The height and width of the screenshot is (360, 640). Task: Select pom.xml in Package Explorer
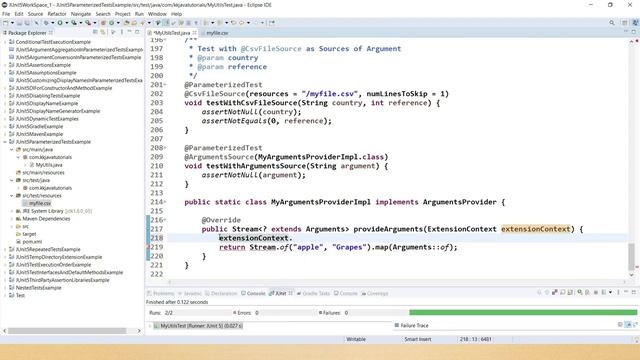pyautogui.click(x=32, y=242)
